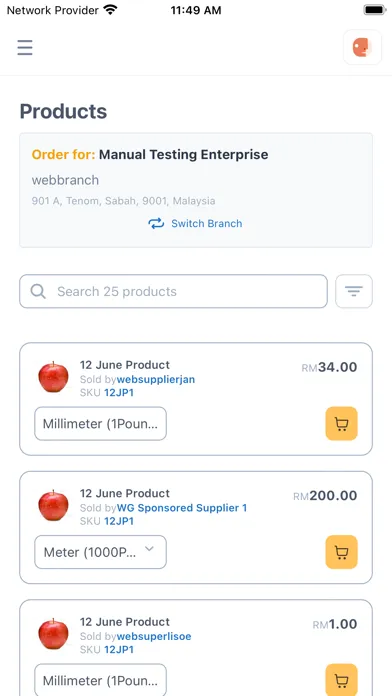The image size is (392, 696).
Task: Open websuperlisoe supplier link
Action: 154,636
